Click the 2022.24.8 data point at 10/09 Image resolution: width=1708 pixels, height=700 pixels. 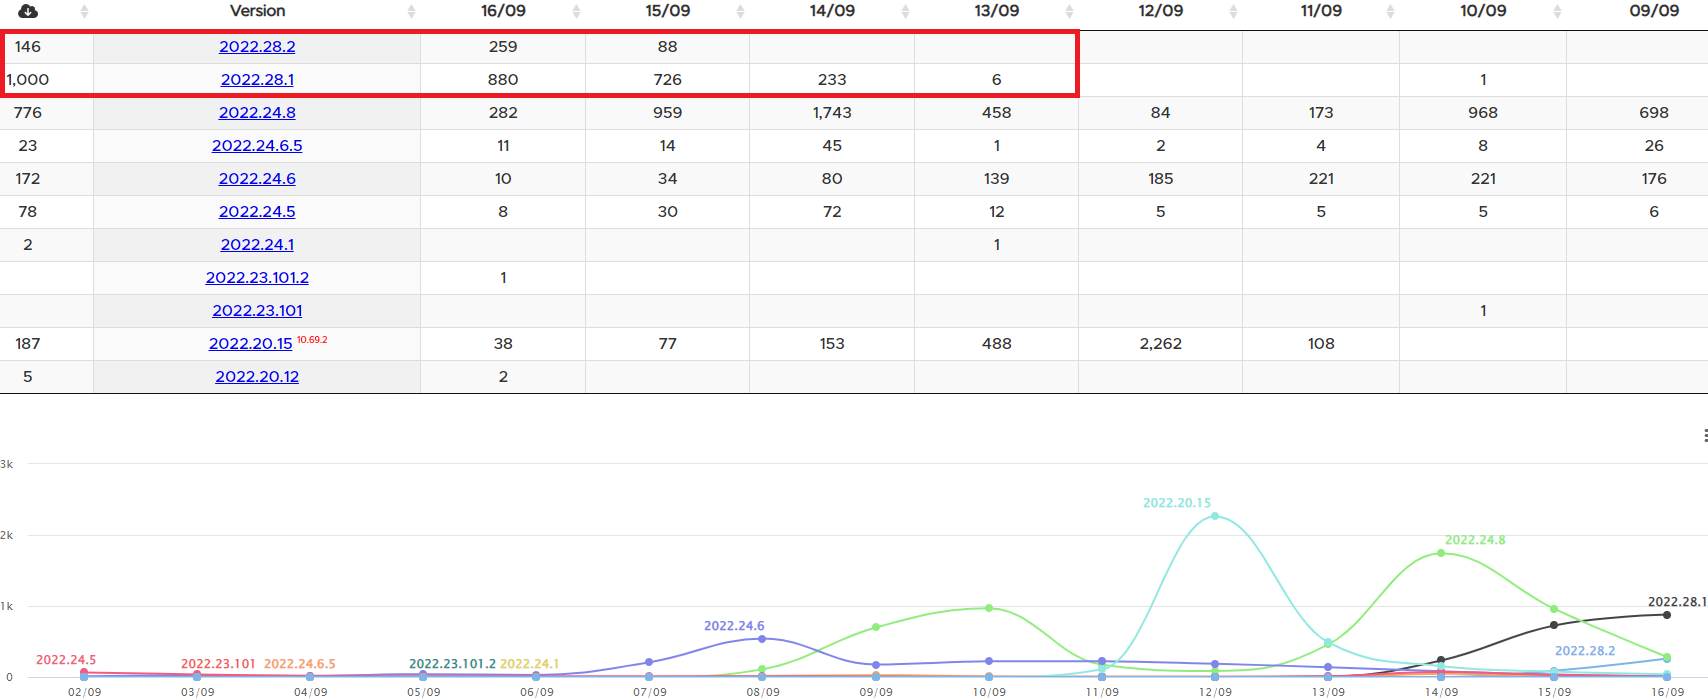click(x=989, y=608)
